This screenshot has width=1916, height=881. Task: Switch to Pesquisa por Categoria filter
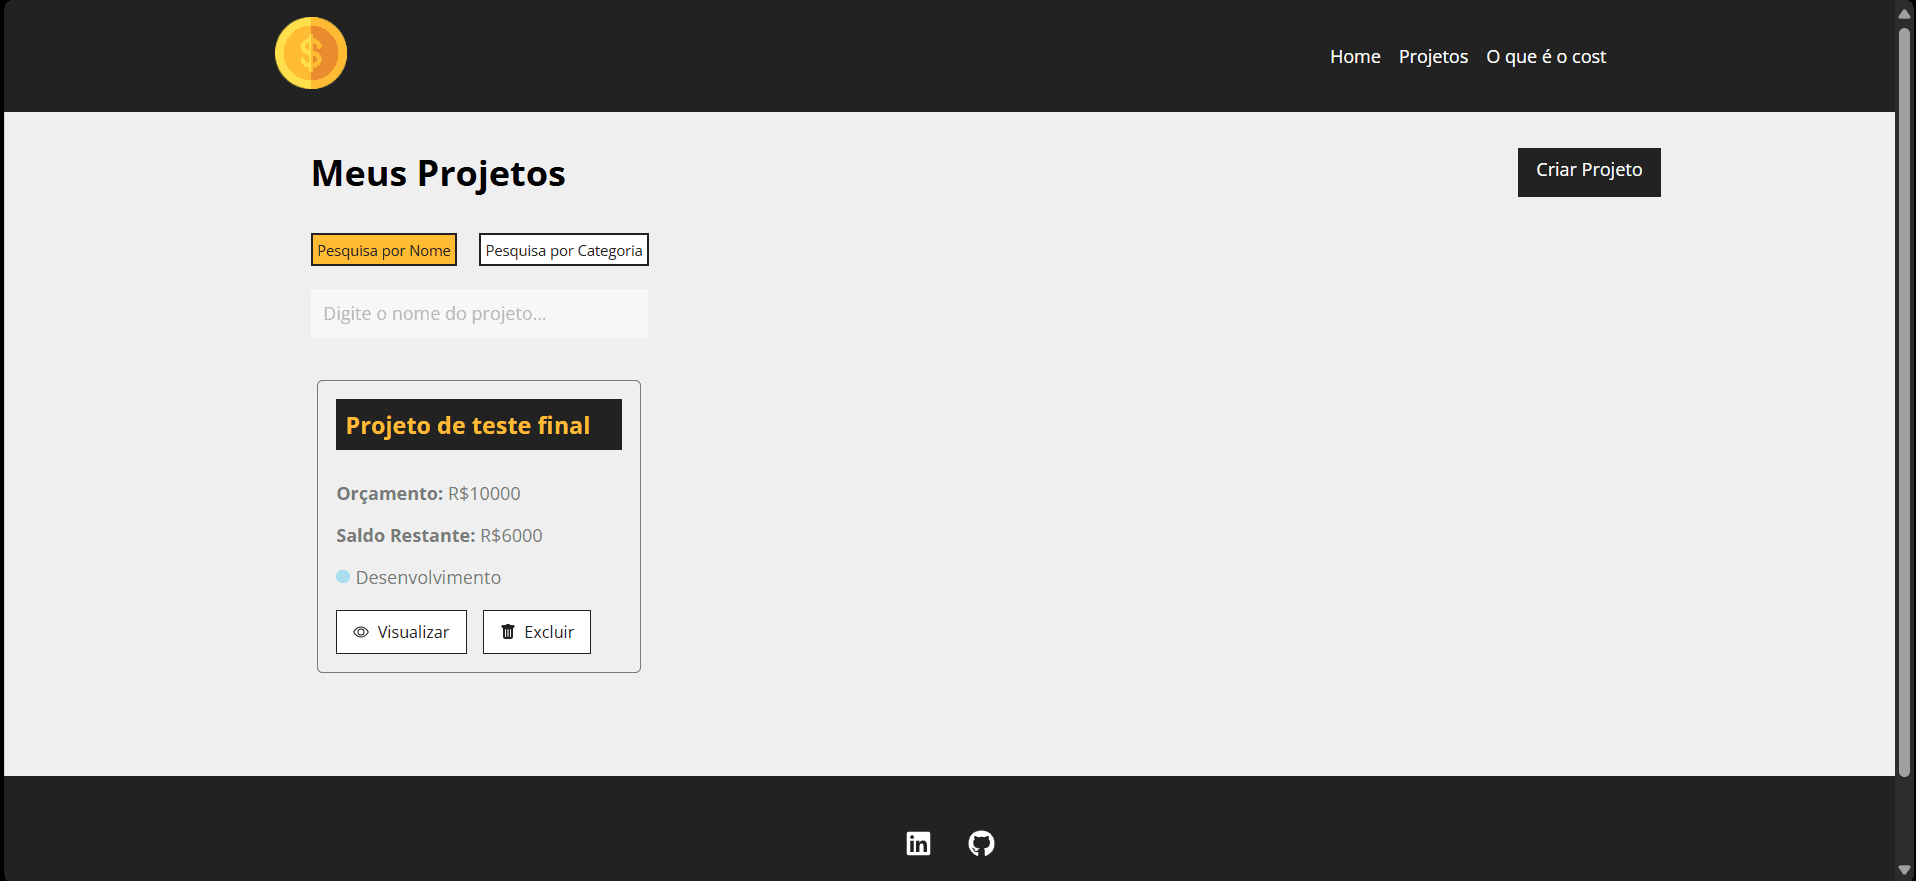pos(564,250)
